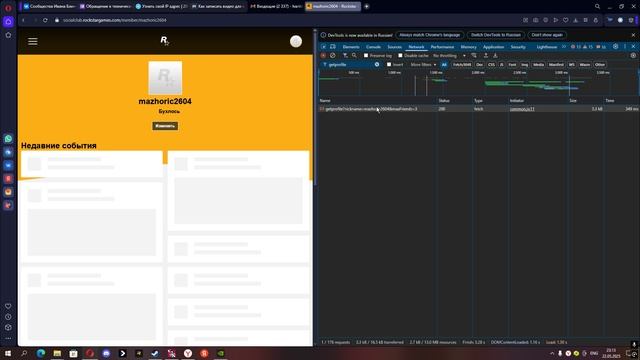The image size is (640, 360).
Task: Select the All request type filter
Action: point(444,64)
